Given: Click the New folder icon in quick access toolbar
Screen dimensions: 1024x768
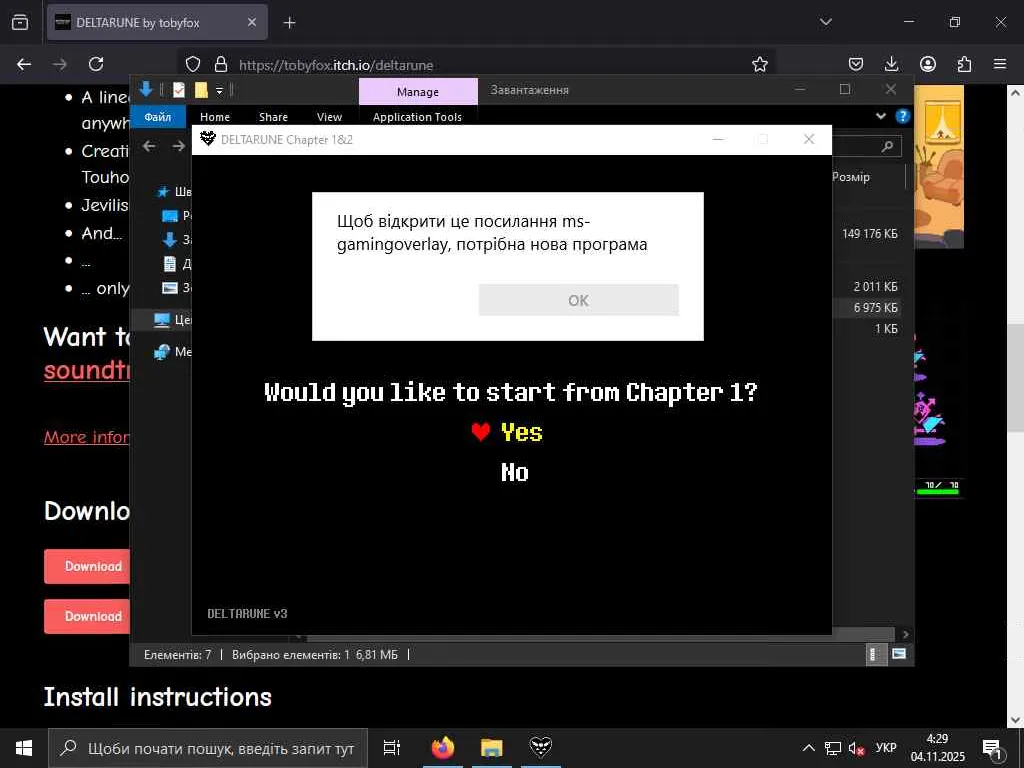Looking at the screenshot, I should [201, 89].
